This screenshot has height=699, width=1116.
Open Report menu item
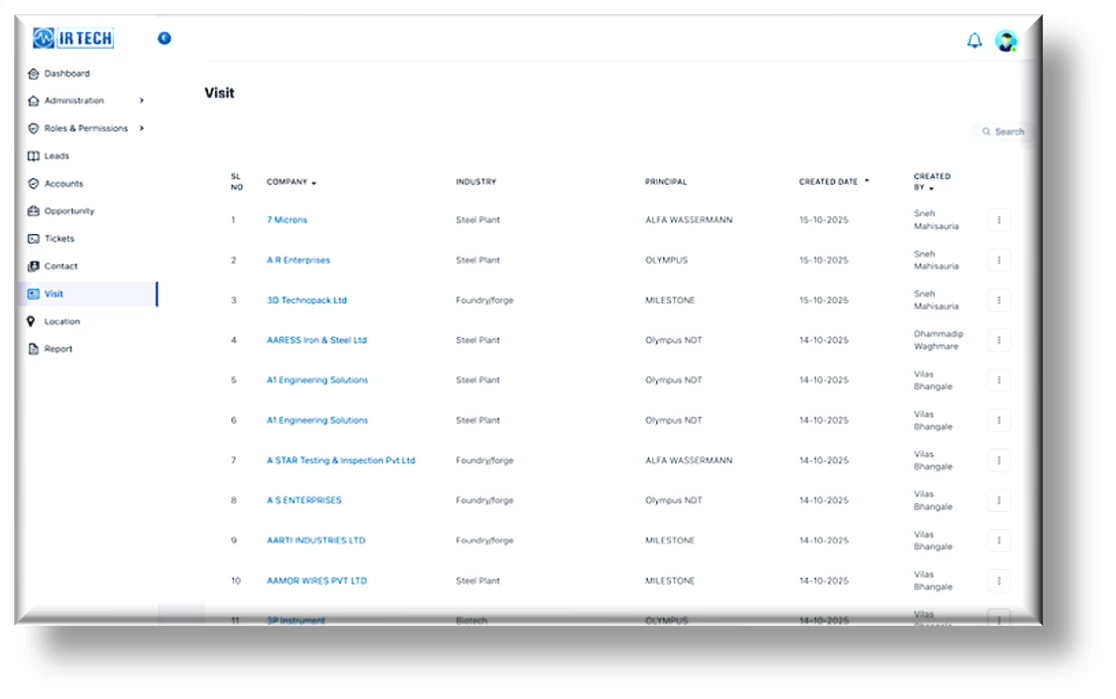click(58, 349)
